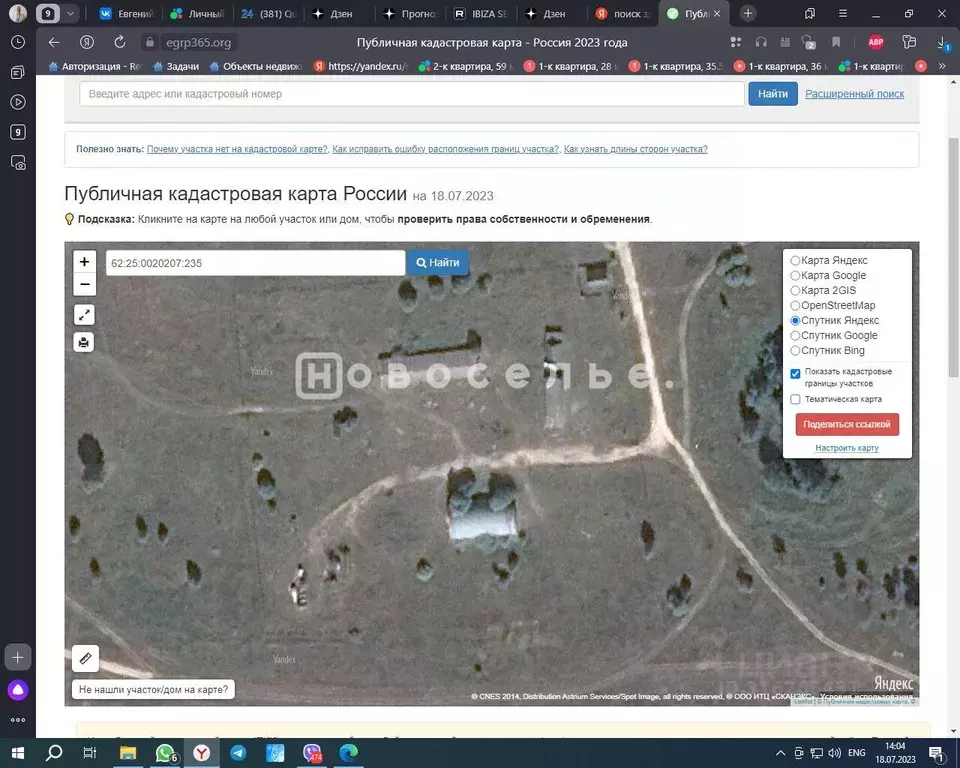Enable the Тематическая карта checkbox
Image resolution: width=960 pixels, height=768 pixels.
(795, 399)
